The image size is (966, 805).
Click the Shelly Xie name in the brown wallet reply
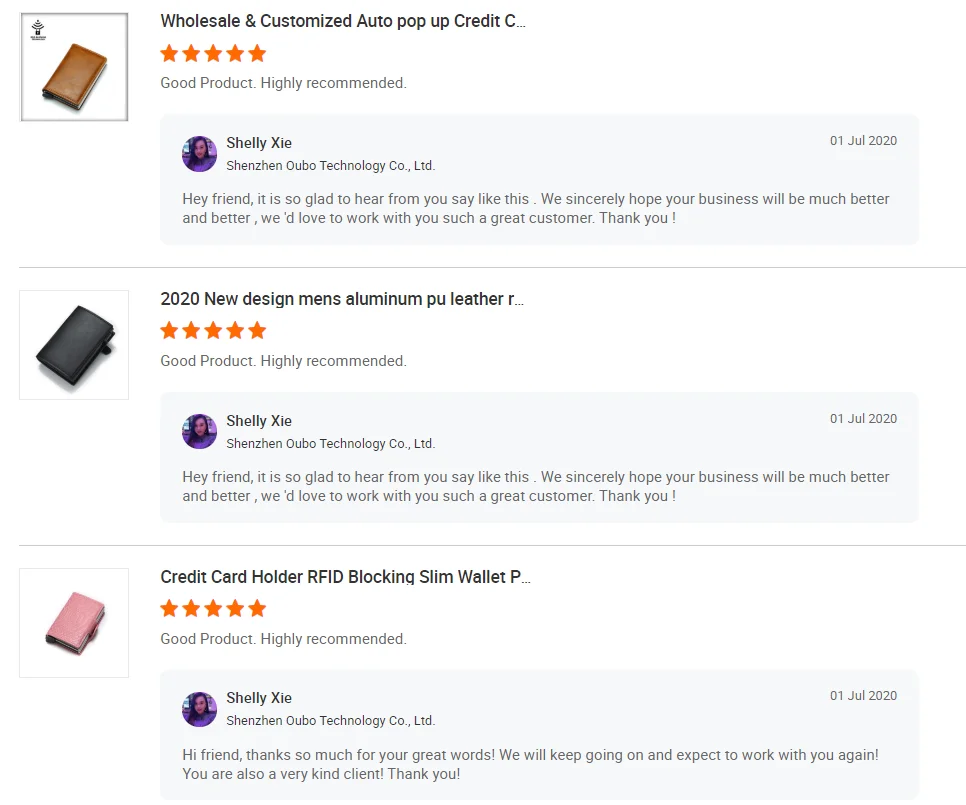click(x=259, y=143)
